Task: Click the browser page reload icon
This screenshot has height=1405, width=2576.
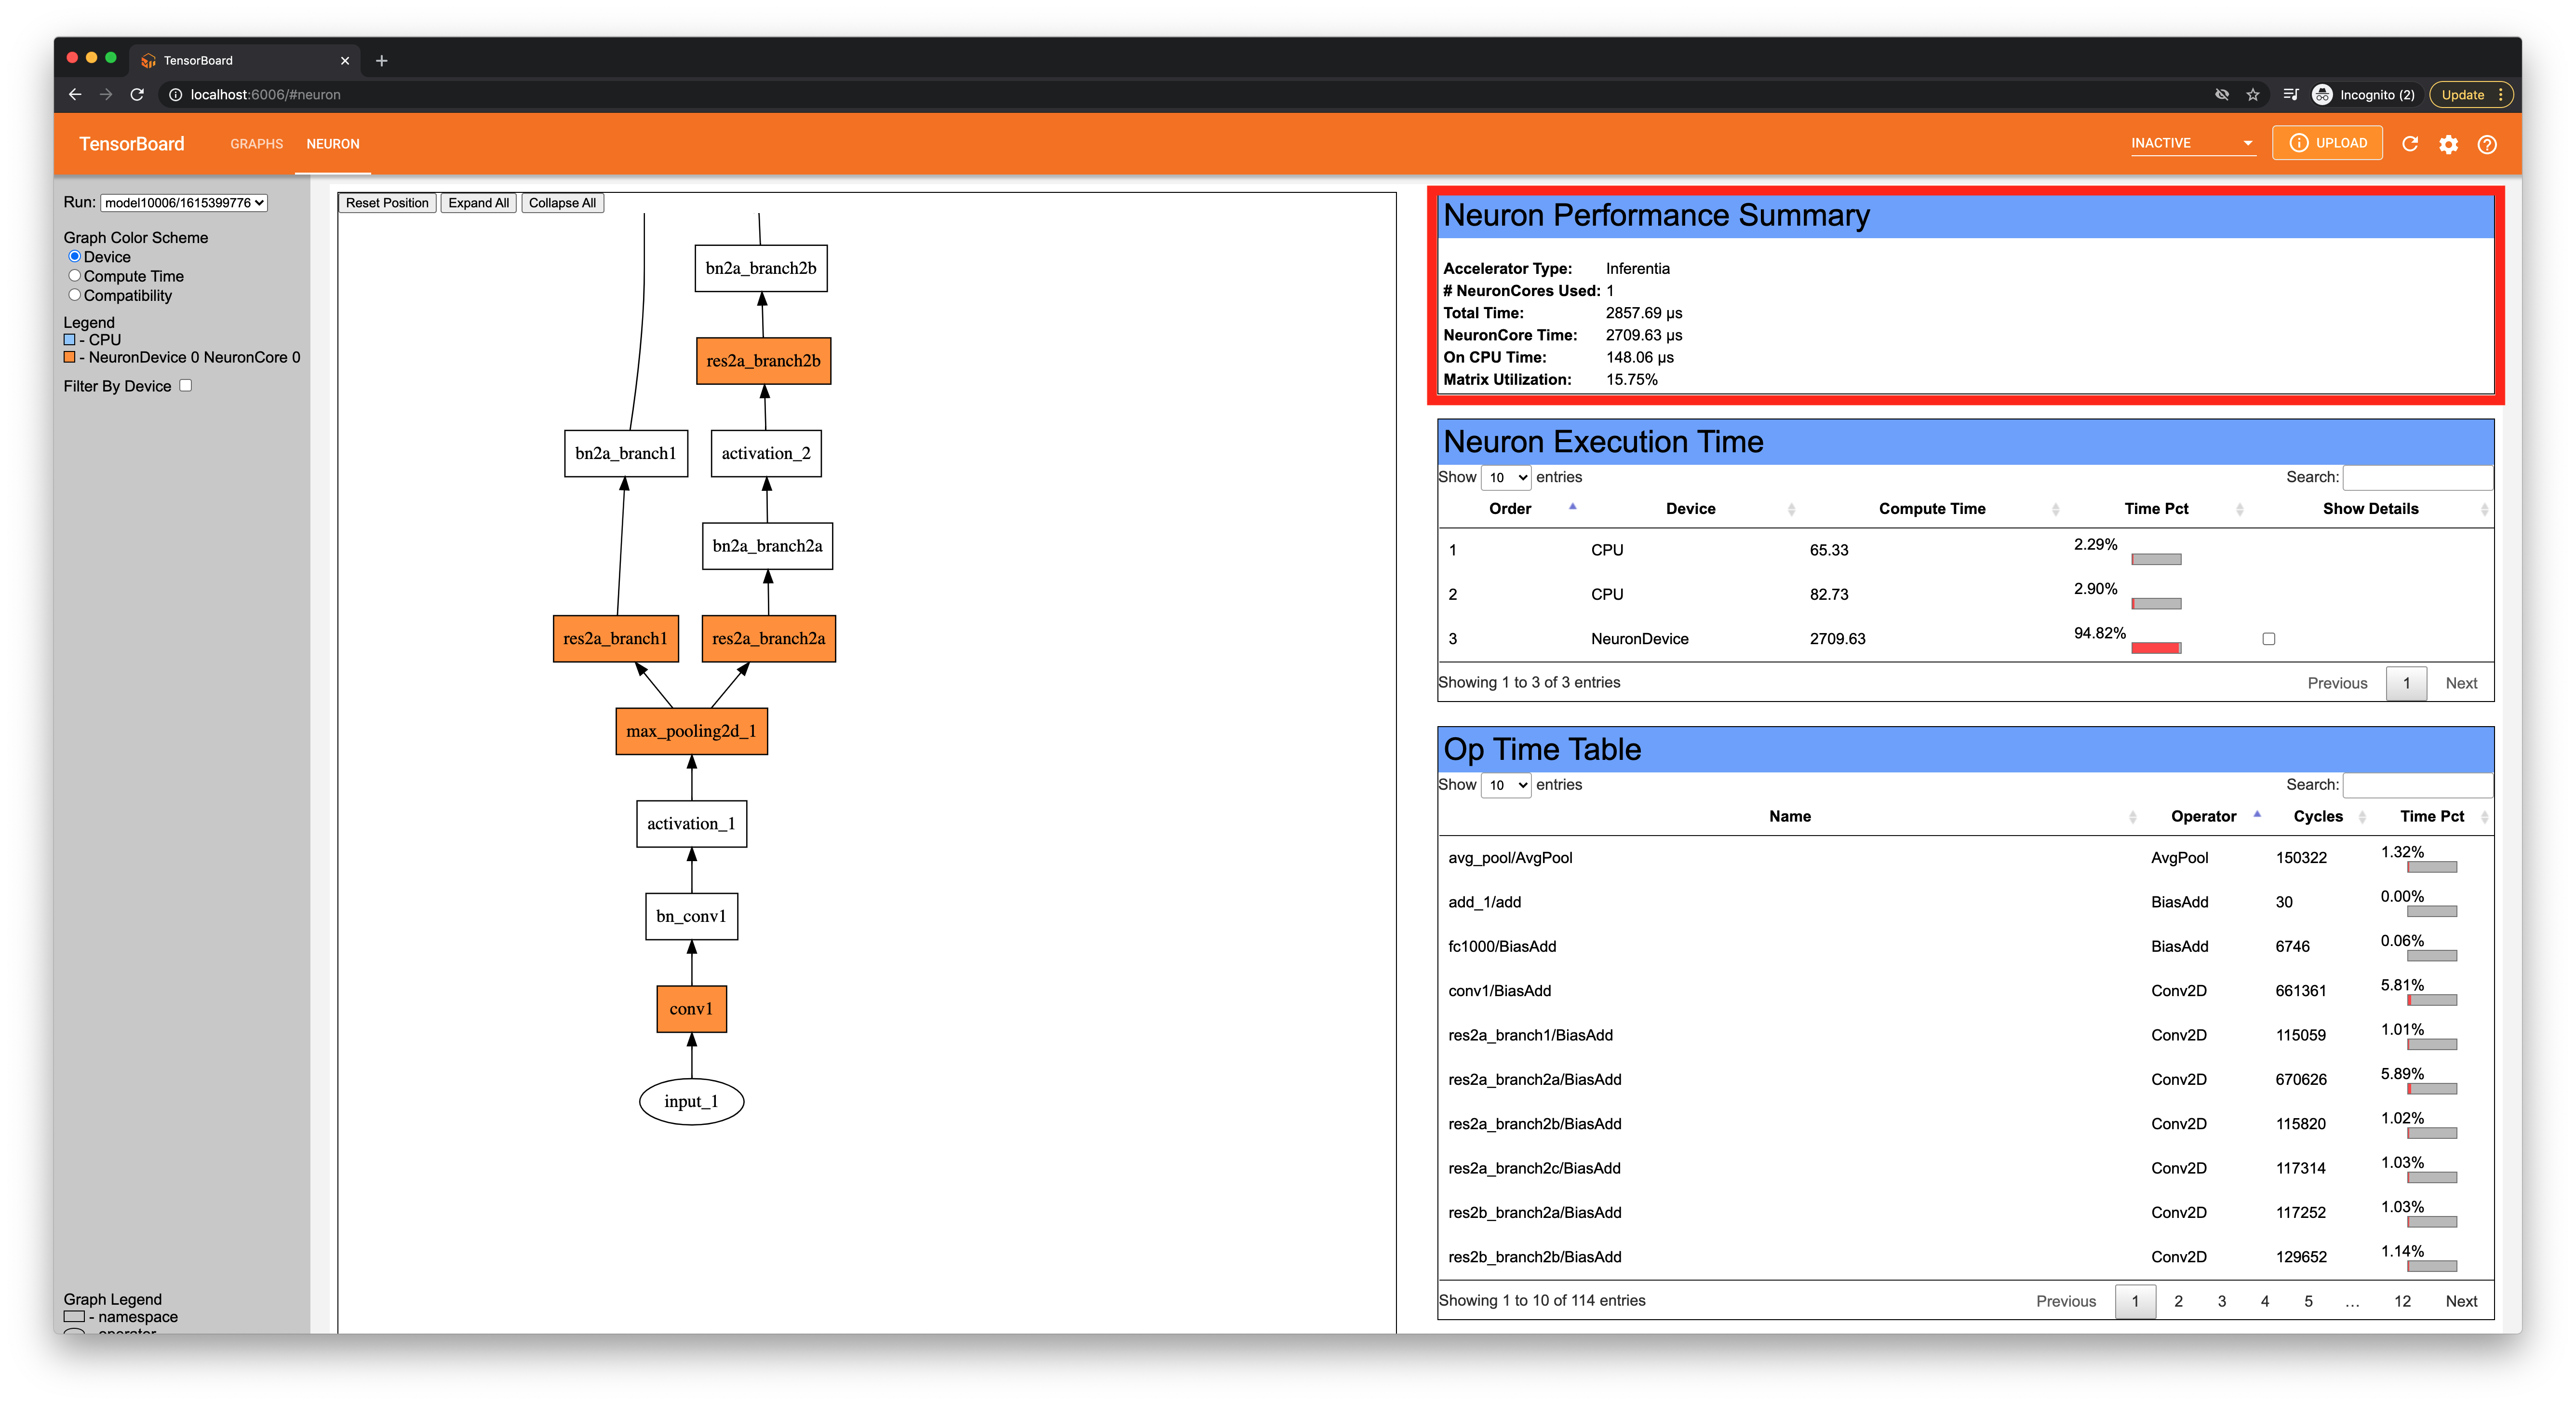Action: 138,95
